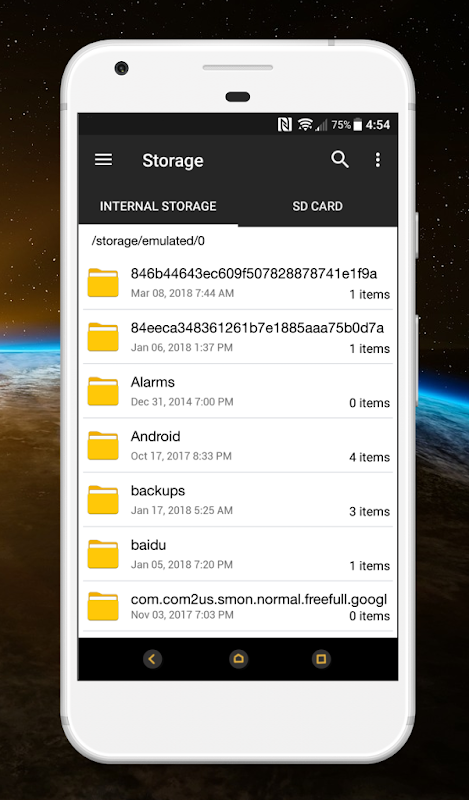Screen dimensions: 469x800
Task: Tap the 4:54 clock in status bar
Action: [378, 124]
